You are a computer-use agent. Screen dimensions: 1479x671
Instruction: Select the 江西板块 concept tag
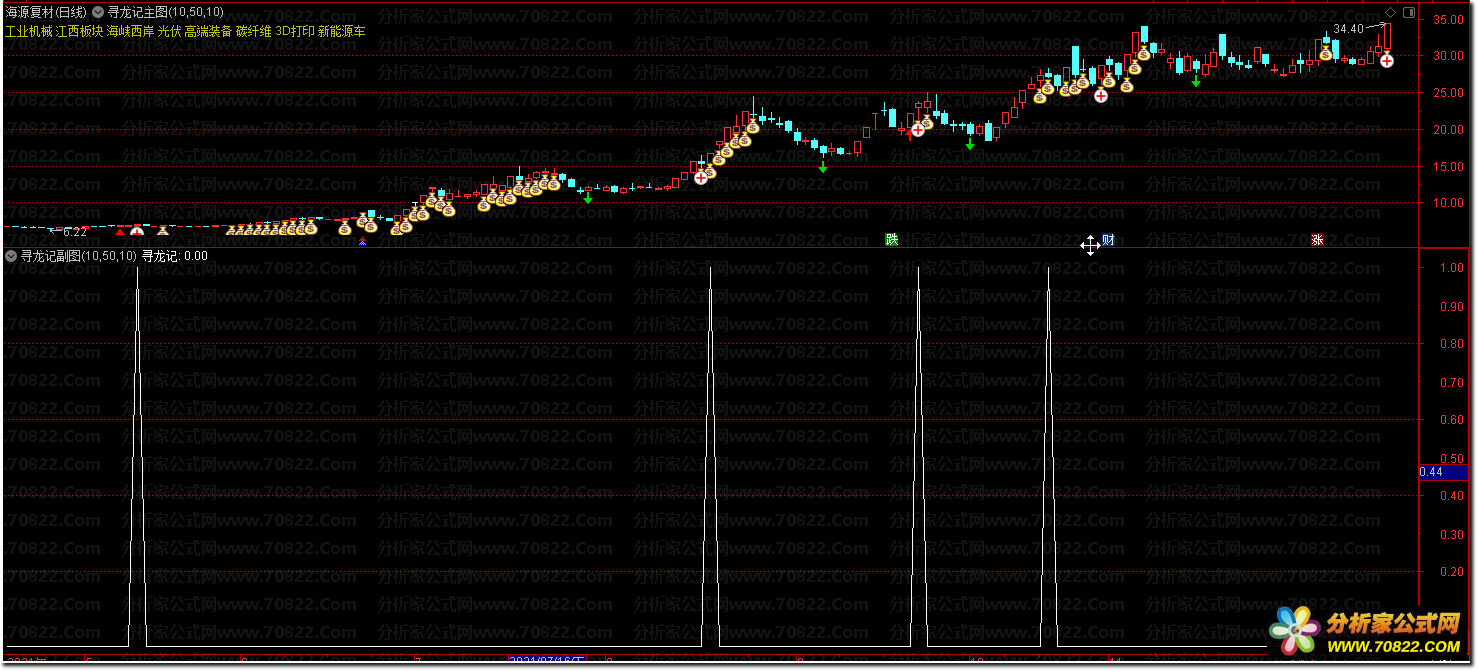pyautogui.click(x=80, y=31)
